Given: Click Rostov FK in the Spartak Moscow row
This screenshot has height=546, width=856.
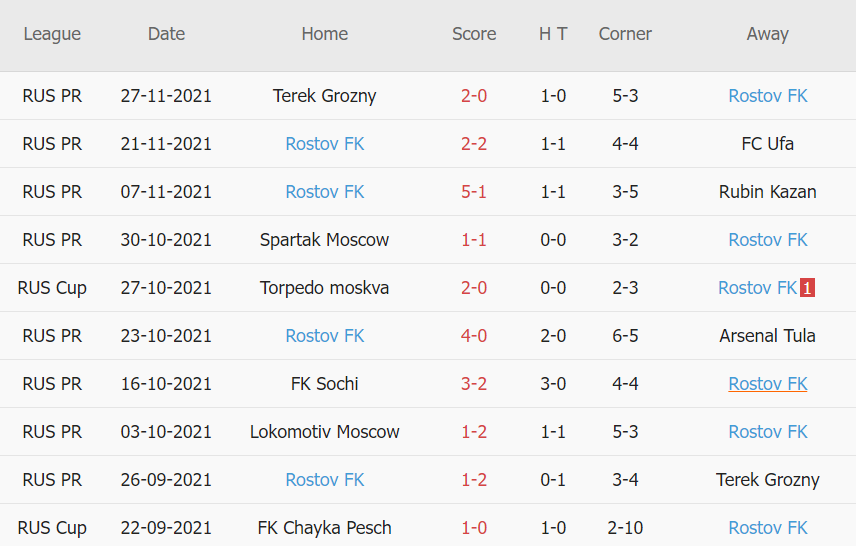Looking at the screenshot, I should 767,240.
